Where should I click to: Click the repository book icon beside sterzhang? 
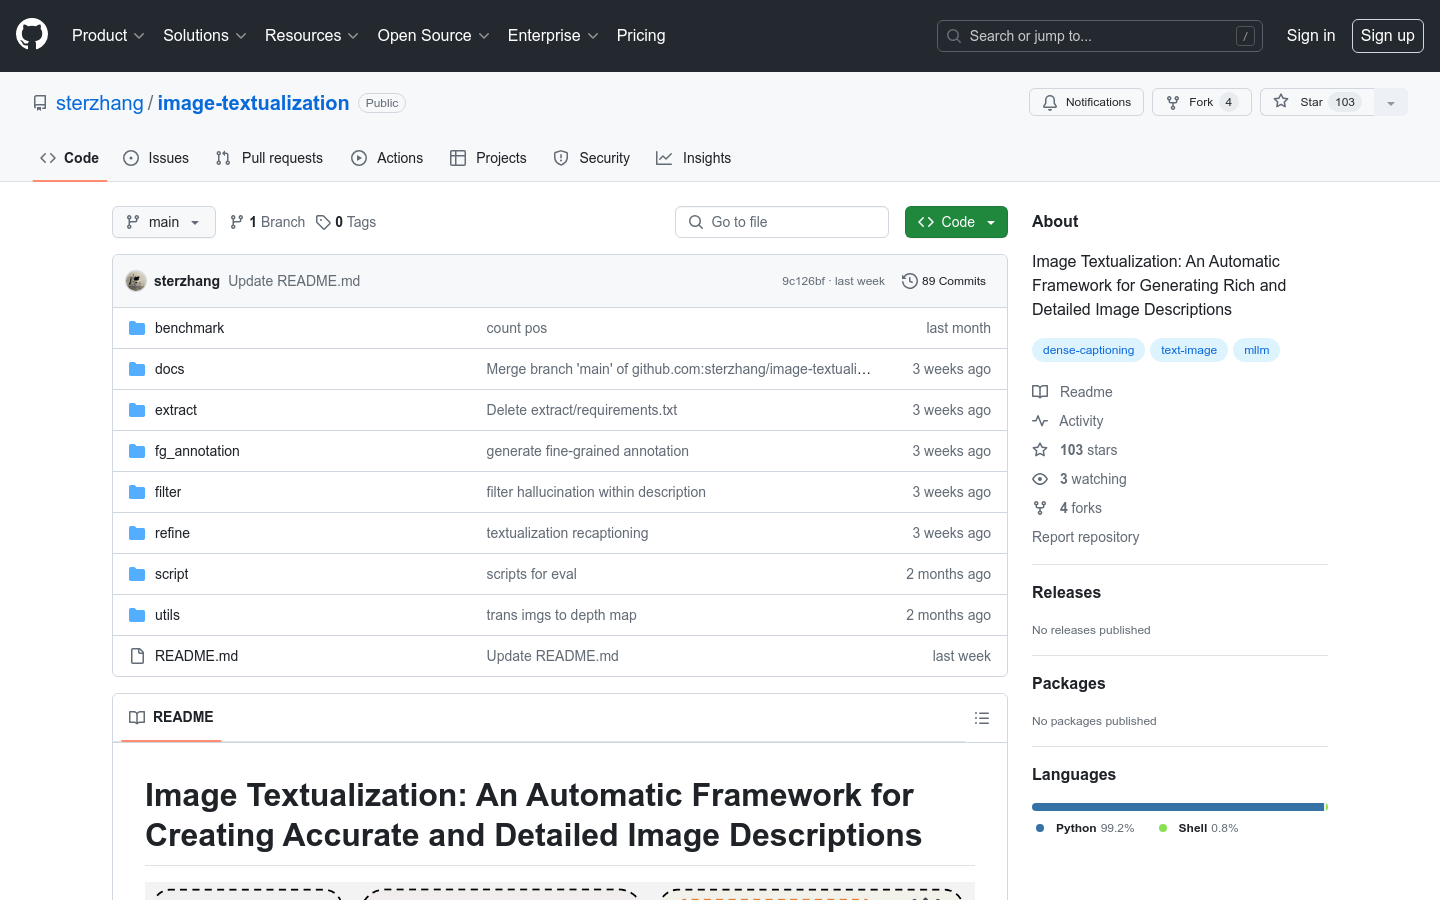point(40,103)
